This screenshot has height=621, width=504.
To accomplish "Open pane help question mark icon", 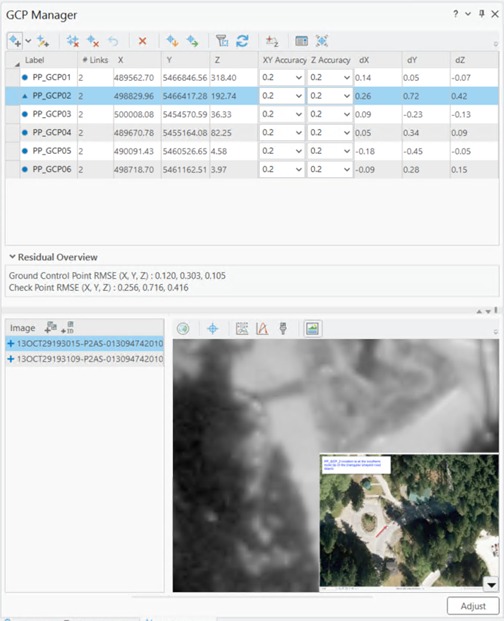I will pos(456,14).
